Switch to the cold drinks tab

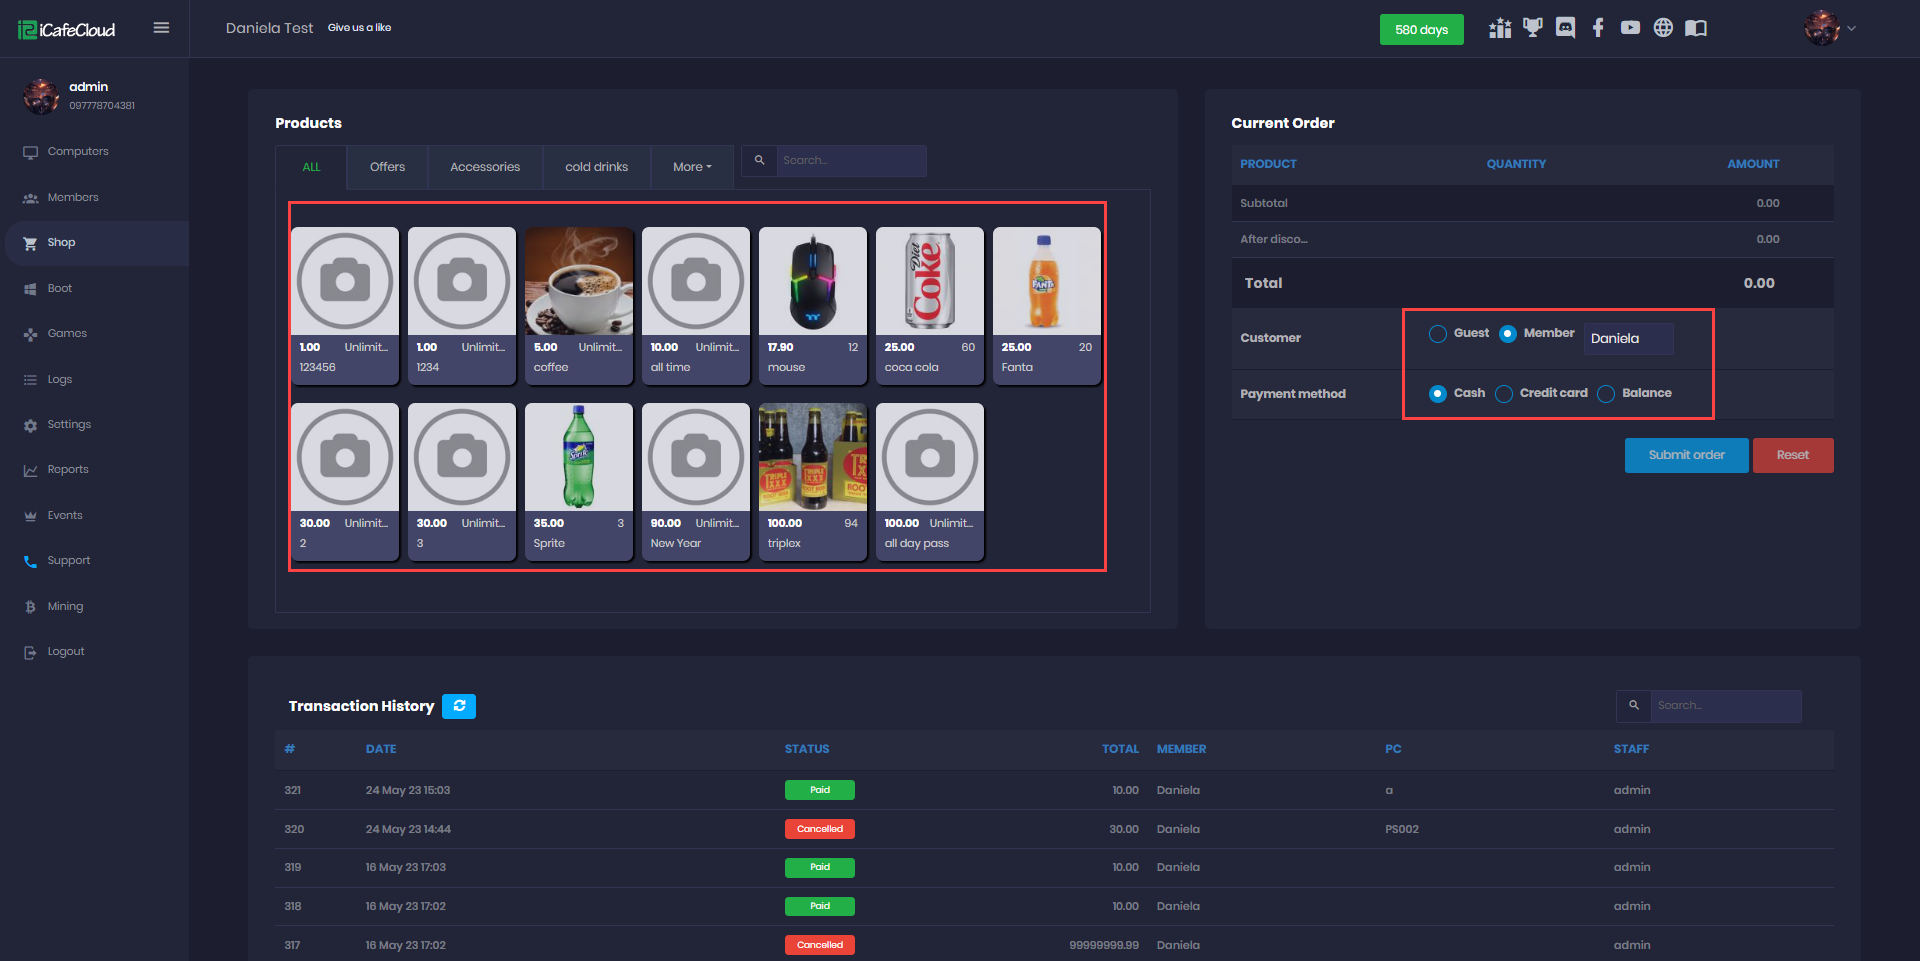click(596, 167)
